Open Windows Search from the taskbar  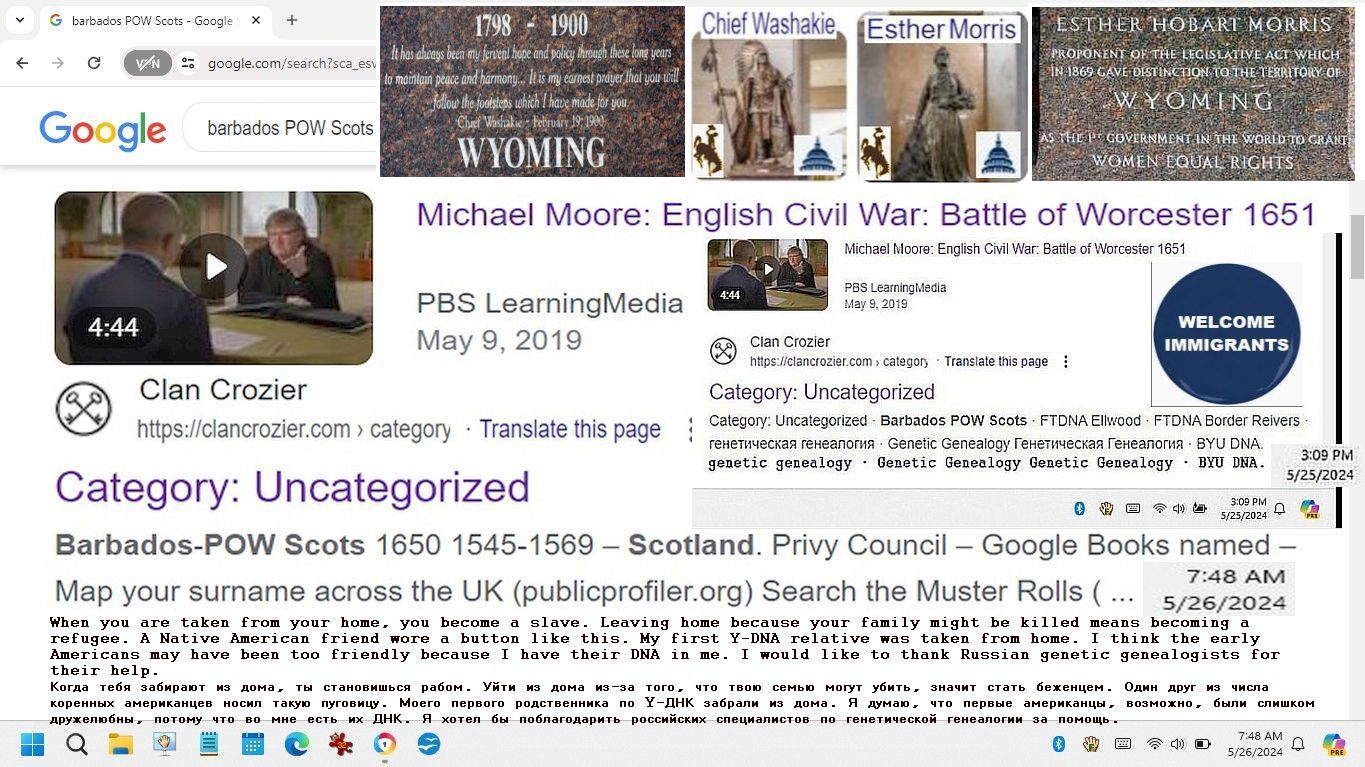77,744
